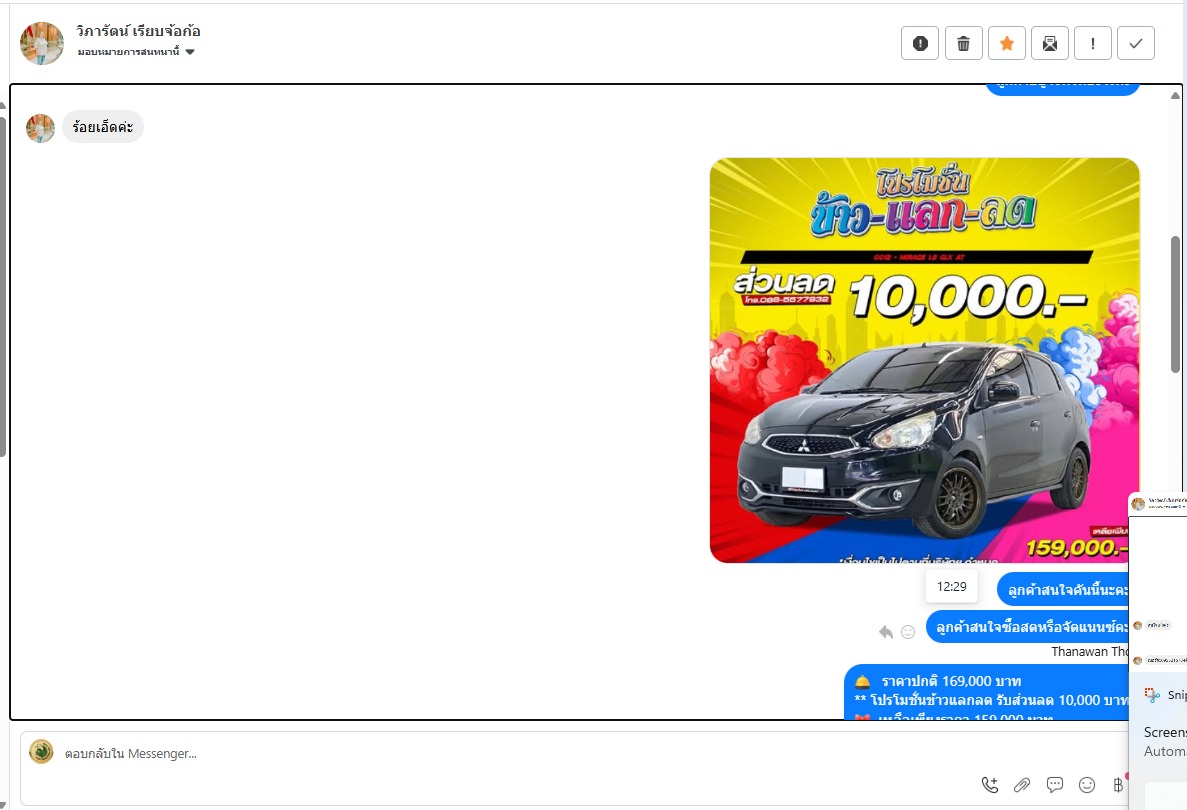Viewport: 1187px width, 810px height.
Task: Click the ราคาปกติ 169,000 บาท message
Action: (986, 692)
